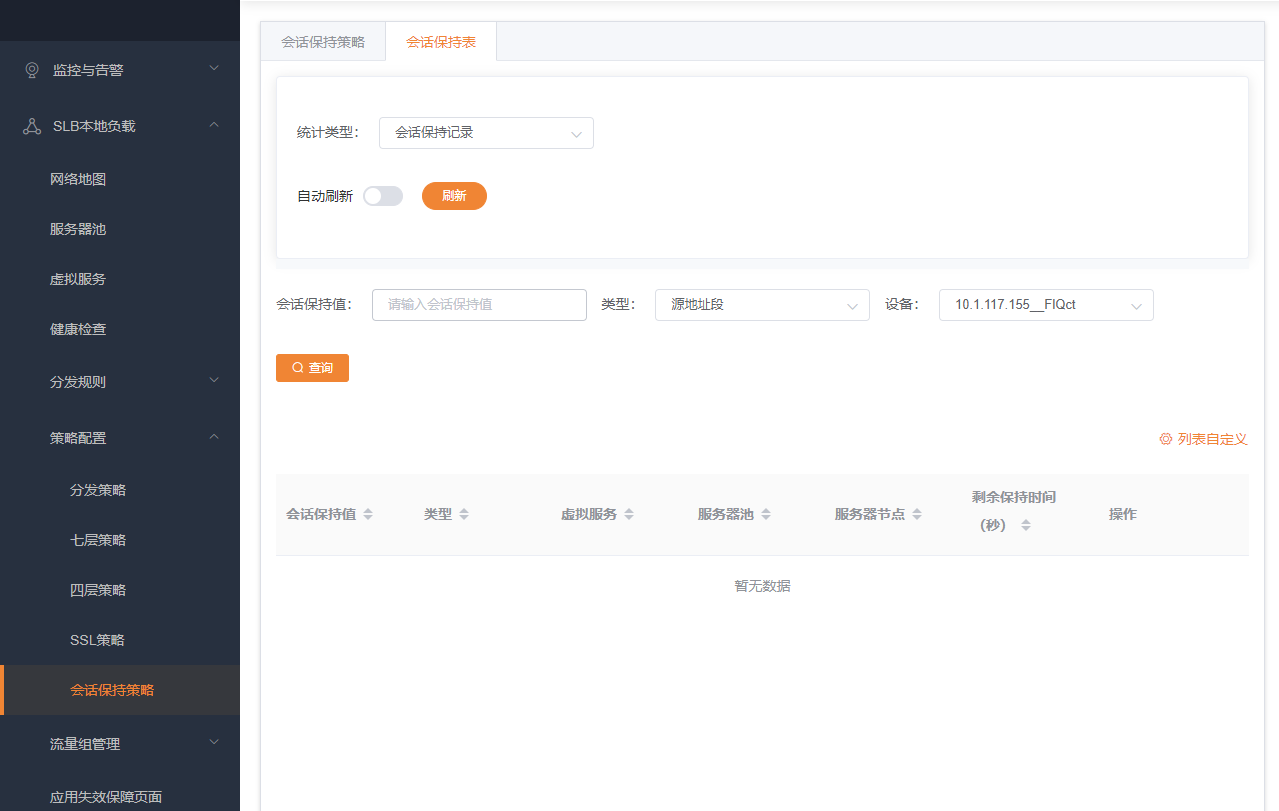Open 七层策略 in the sidebar
Viewport: 1279px width, 811px height.
click(98, 540)
